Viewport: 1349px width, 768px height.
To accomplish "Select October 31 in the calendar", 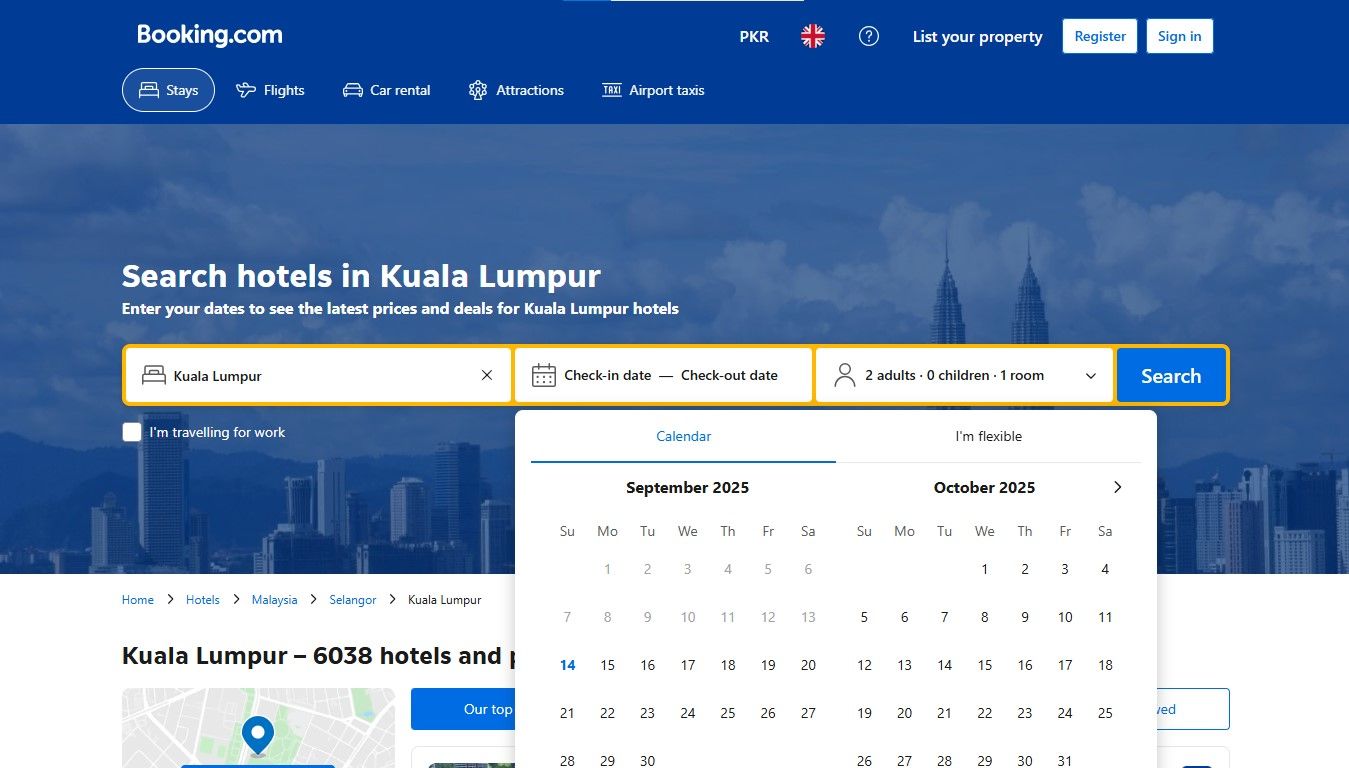I will click(x=1065, y=760).
